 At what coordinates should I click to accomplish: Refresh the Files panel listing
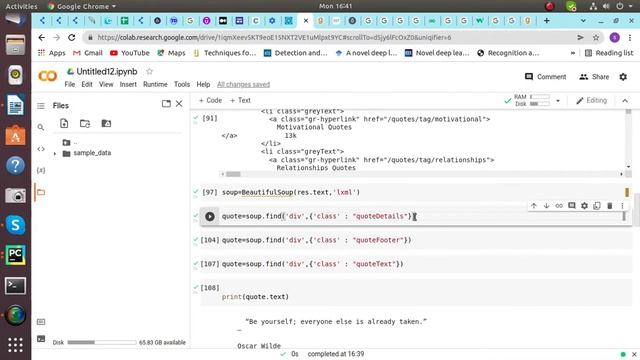tap(85, 123)
